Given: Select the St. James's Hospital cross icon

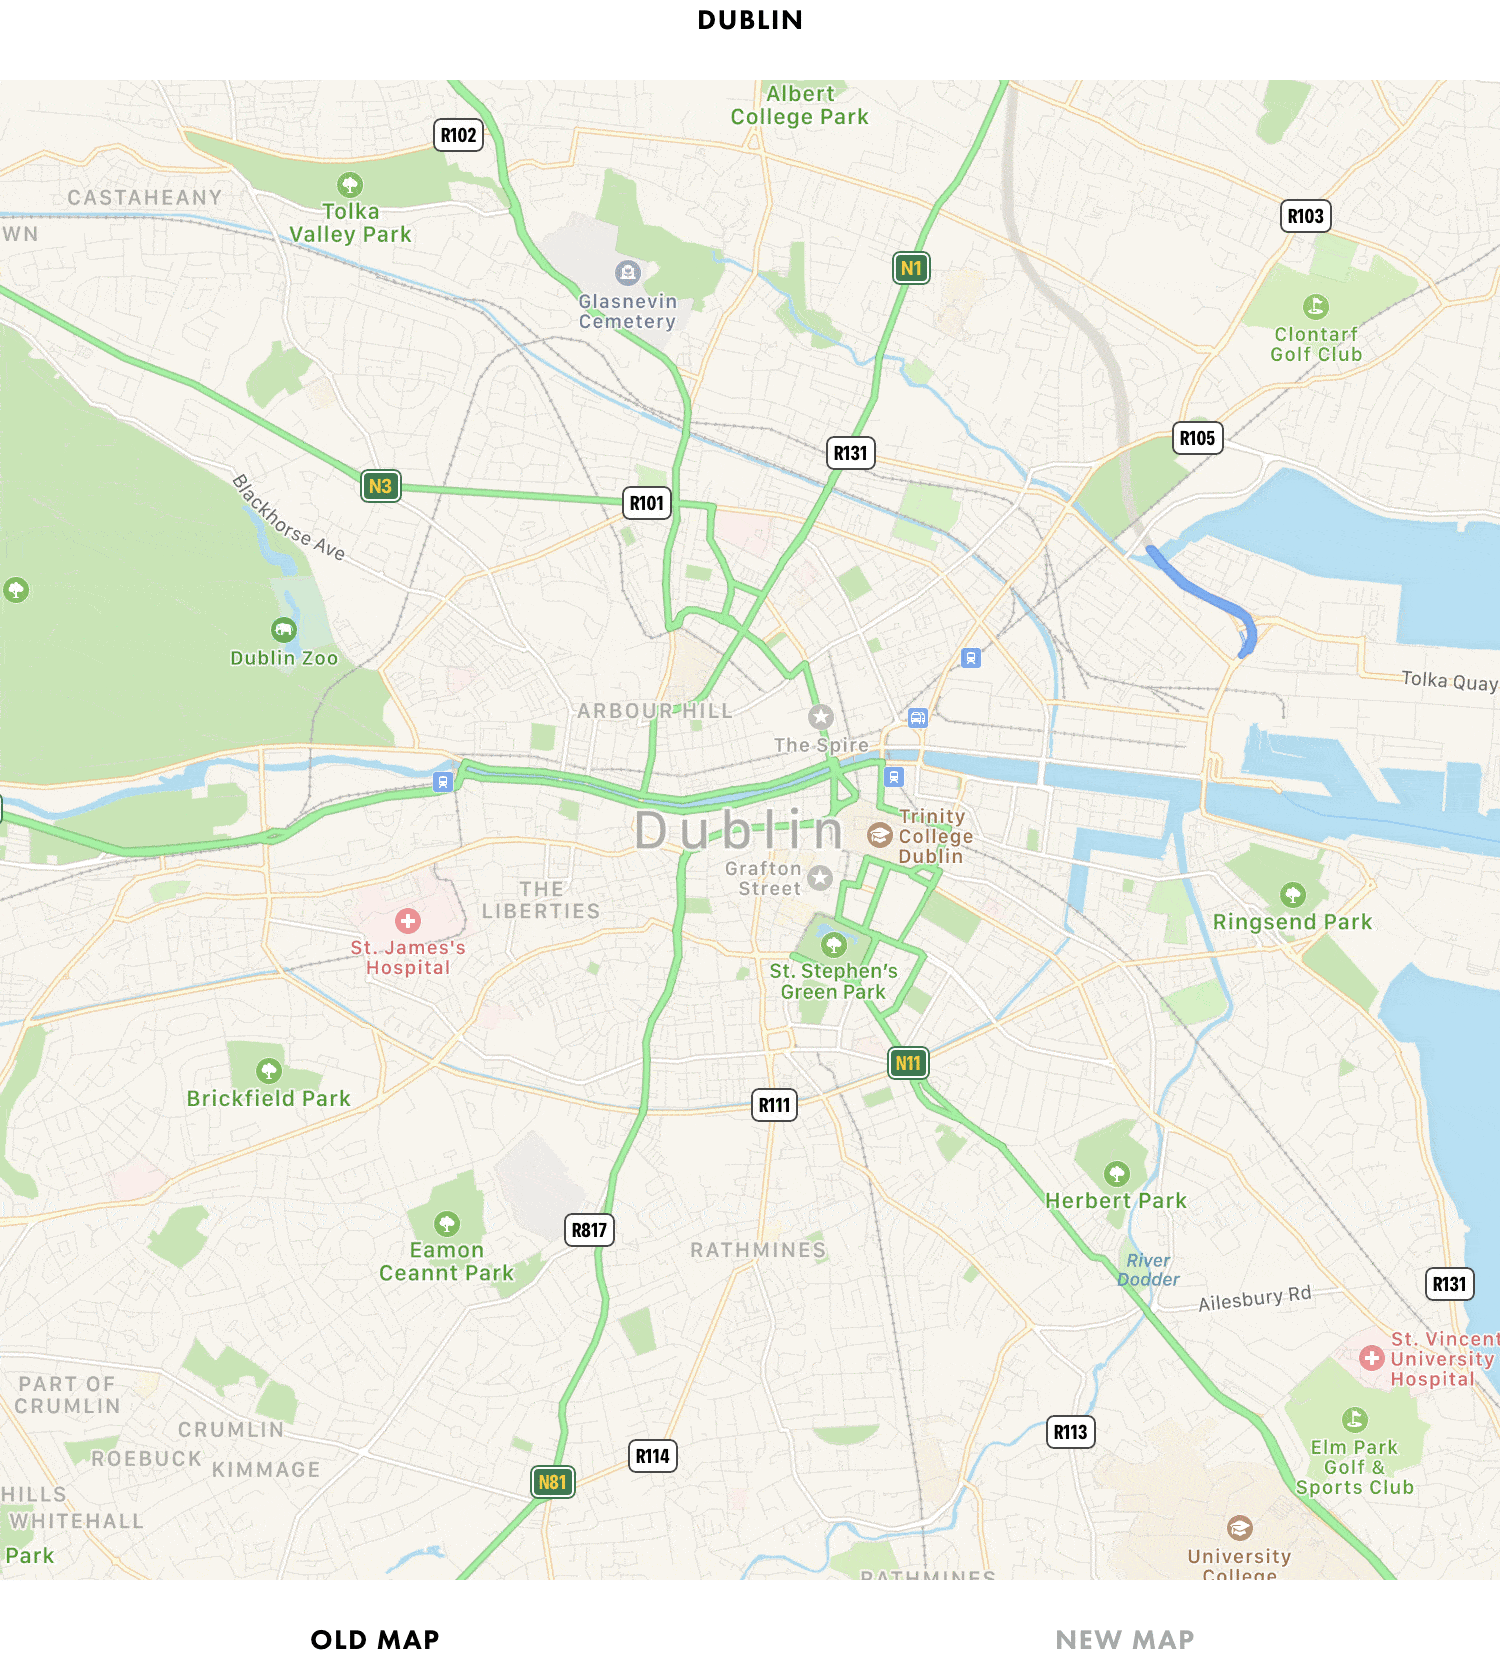Looking at the screenshot, I should coord(407,921).
